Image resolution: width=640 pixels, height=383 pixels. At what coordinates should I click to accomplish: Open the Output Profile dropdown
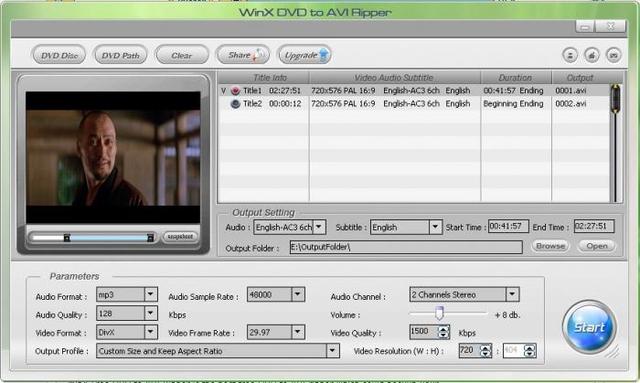pos(333,351)
